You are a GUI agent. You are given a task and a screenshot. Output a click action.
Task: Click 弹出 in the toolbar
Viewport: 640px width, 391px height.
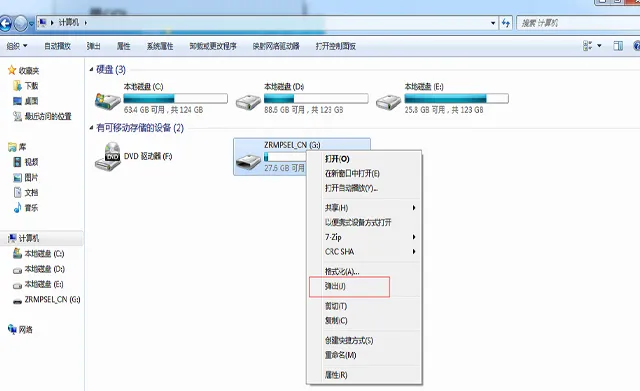(x=93, y=46)
